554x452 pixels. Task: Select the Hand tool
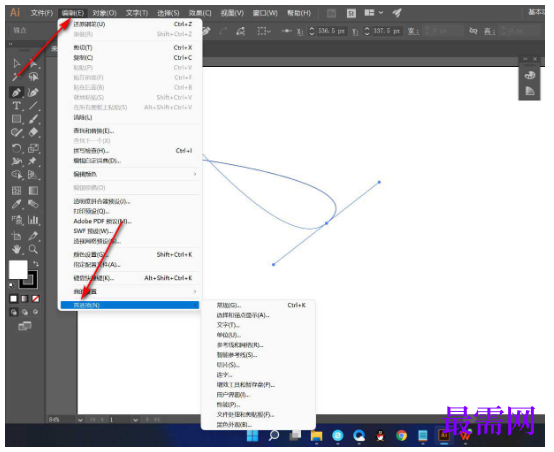(x=16, y=250)
